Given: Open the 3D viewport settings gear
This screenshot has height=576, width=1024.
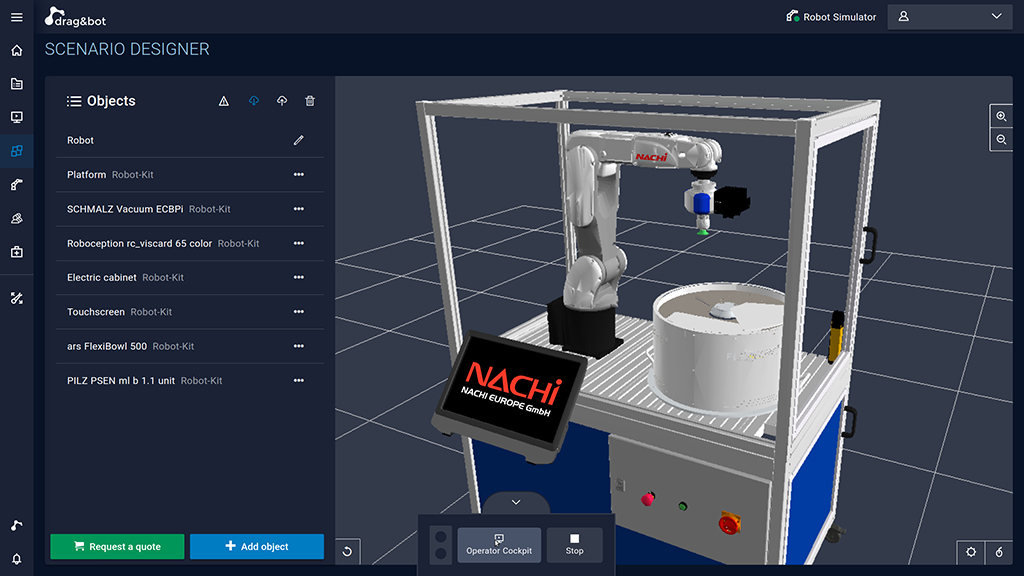Looking at the screenshot, I should click(971, 552).
